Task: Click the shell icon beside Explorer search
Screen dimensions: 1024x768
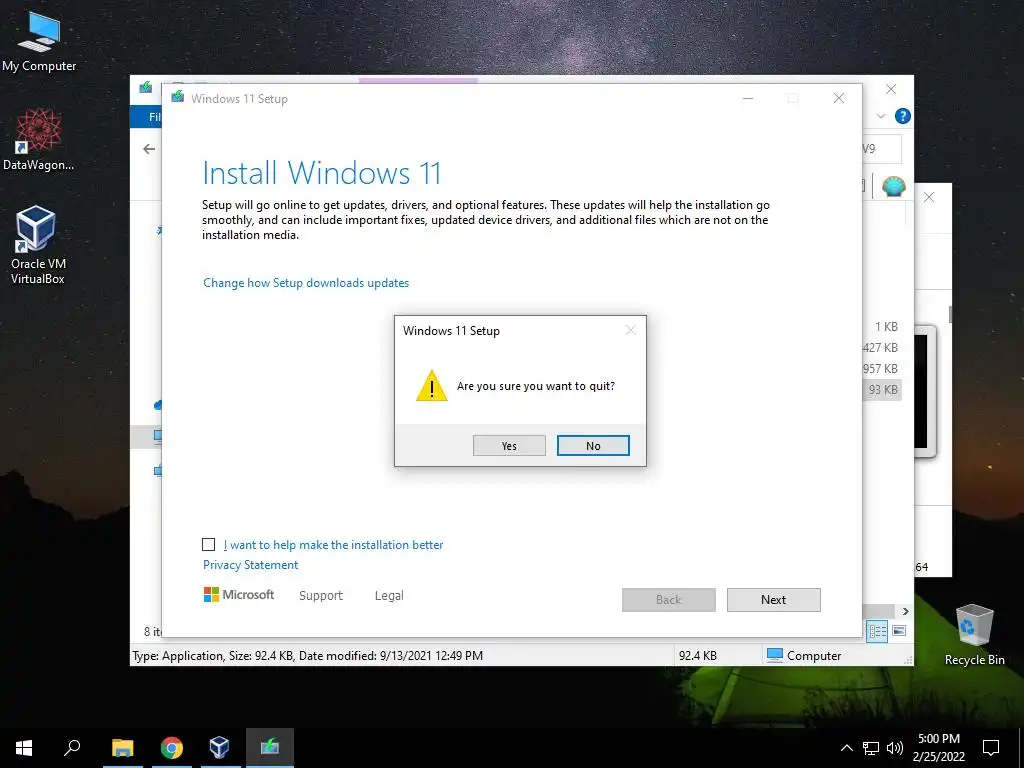Action: pyautogui.click(x=893, y=186)
